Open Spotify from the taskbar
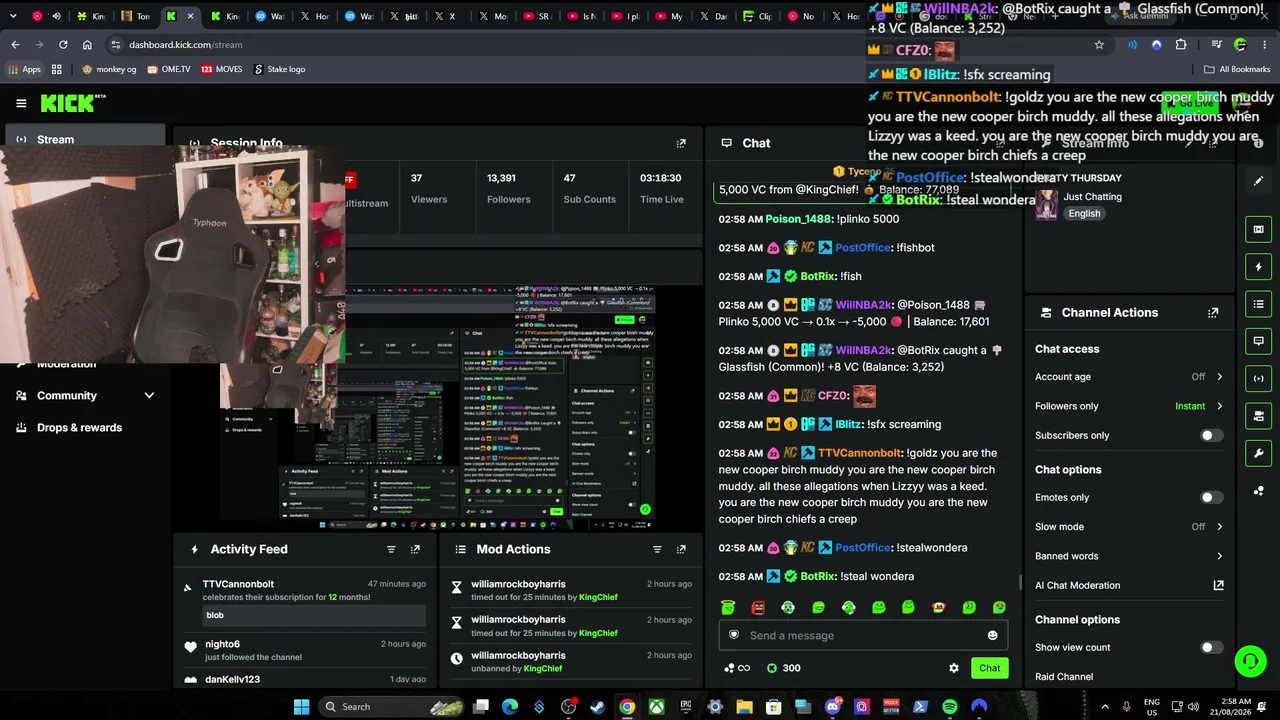 pyautogui.click(x=950, y=707)
